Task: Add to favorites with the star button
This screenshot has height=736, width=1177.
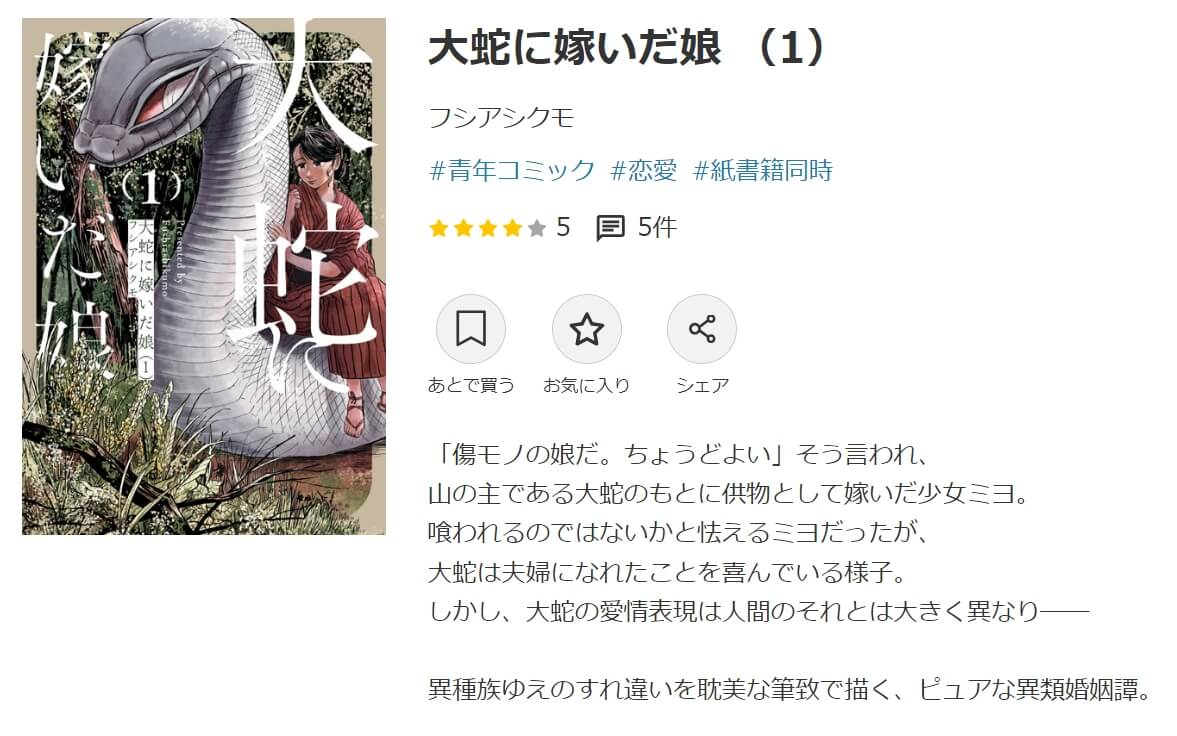Action: [x=586, y=329]
